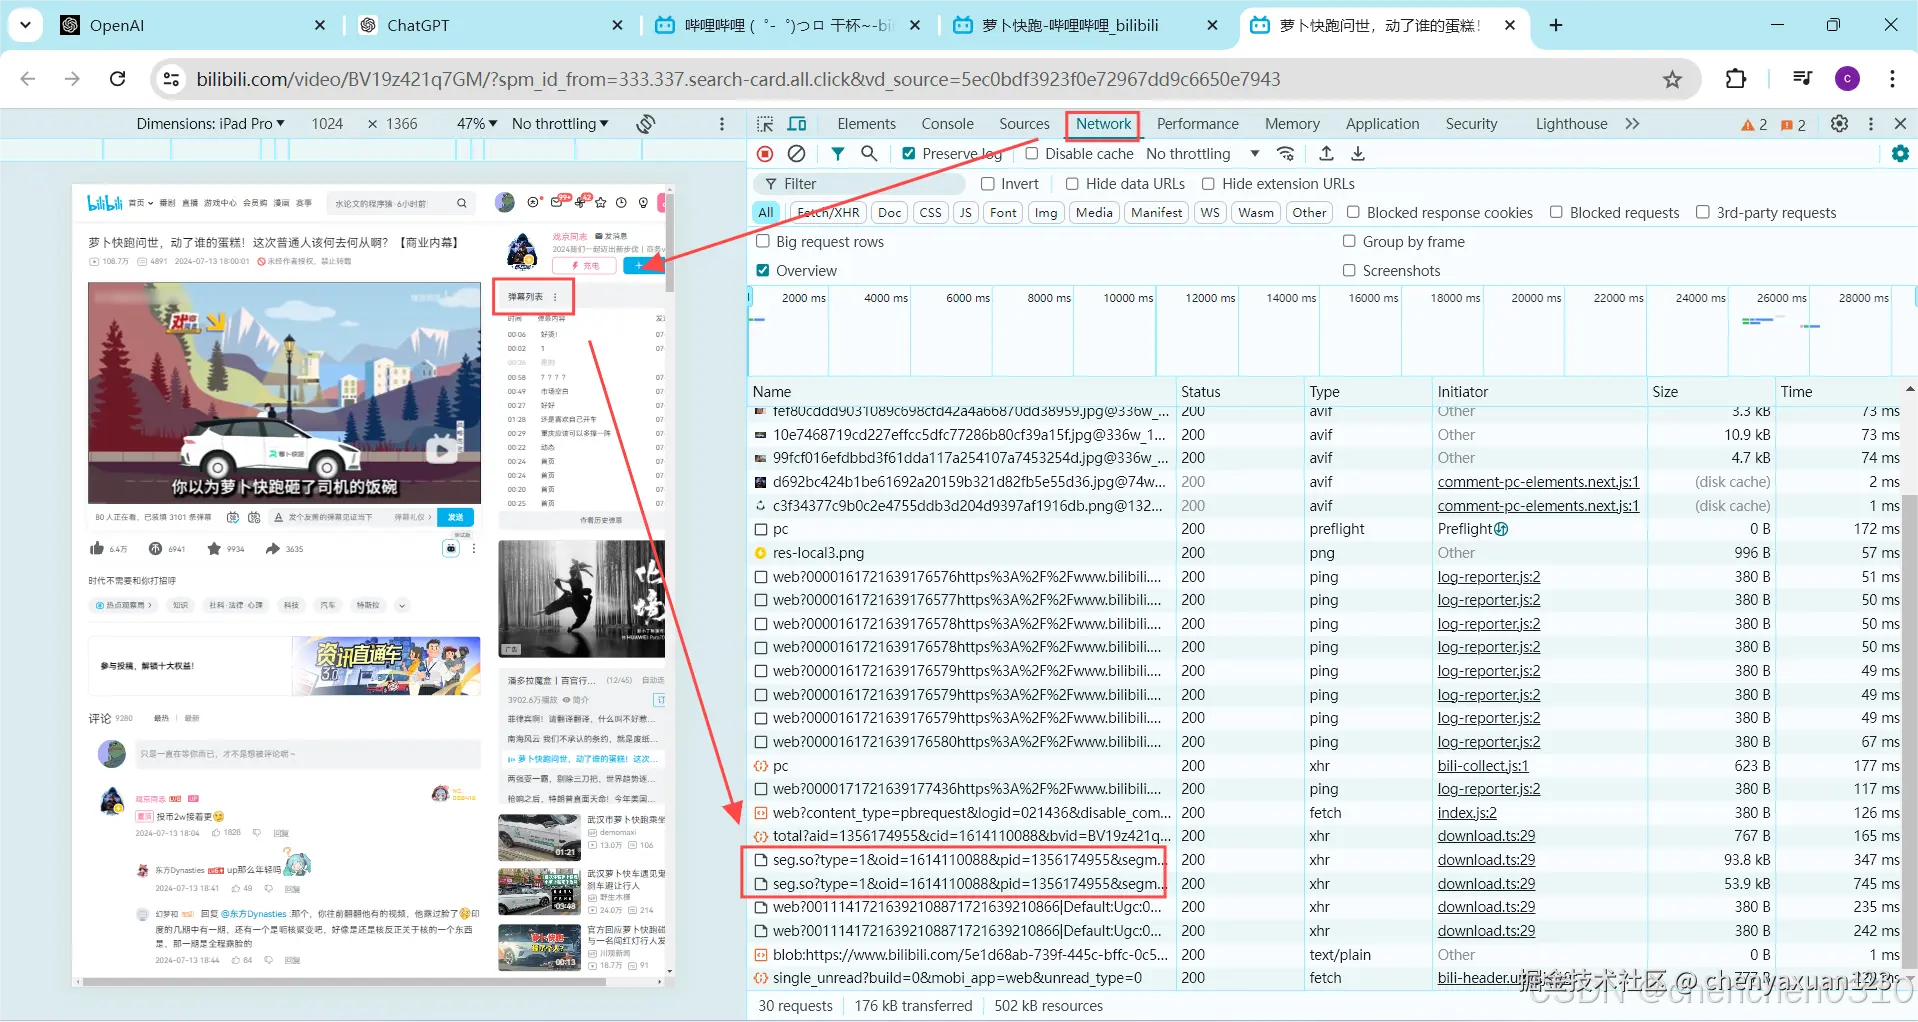1918x1022 pixels.
Task: Show more DevTools tabs with chevrons
Action: [1632, 124]
